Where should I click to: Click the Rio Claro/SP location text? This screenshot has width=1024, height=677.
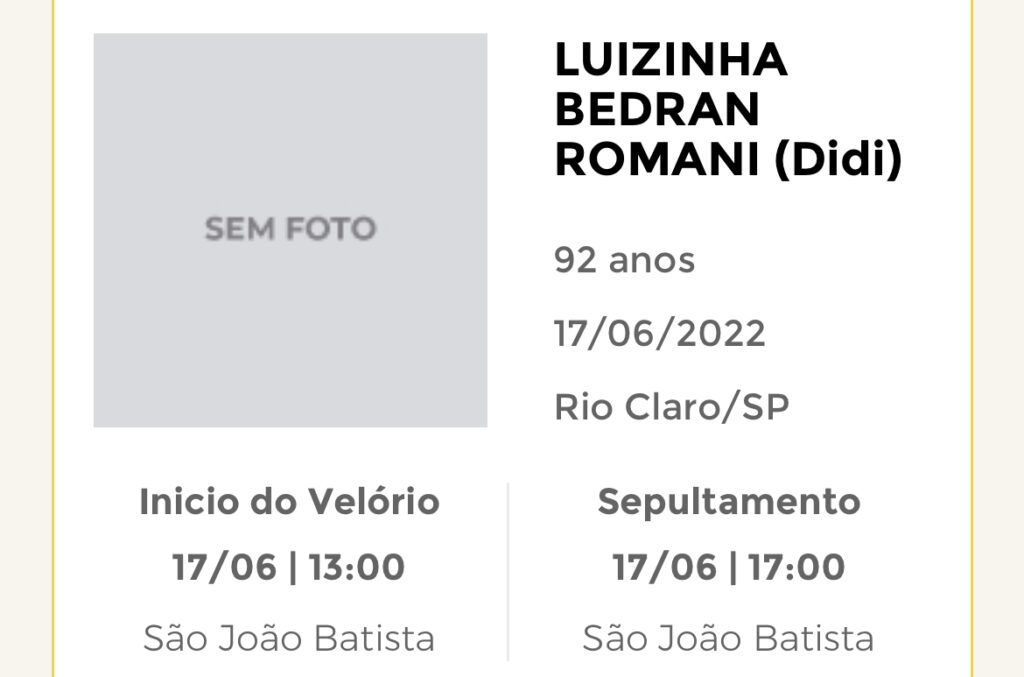(x=672, y=407)
